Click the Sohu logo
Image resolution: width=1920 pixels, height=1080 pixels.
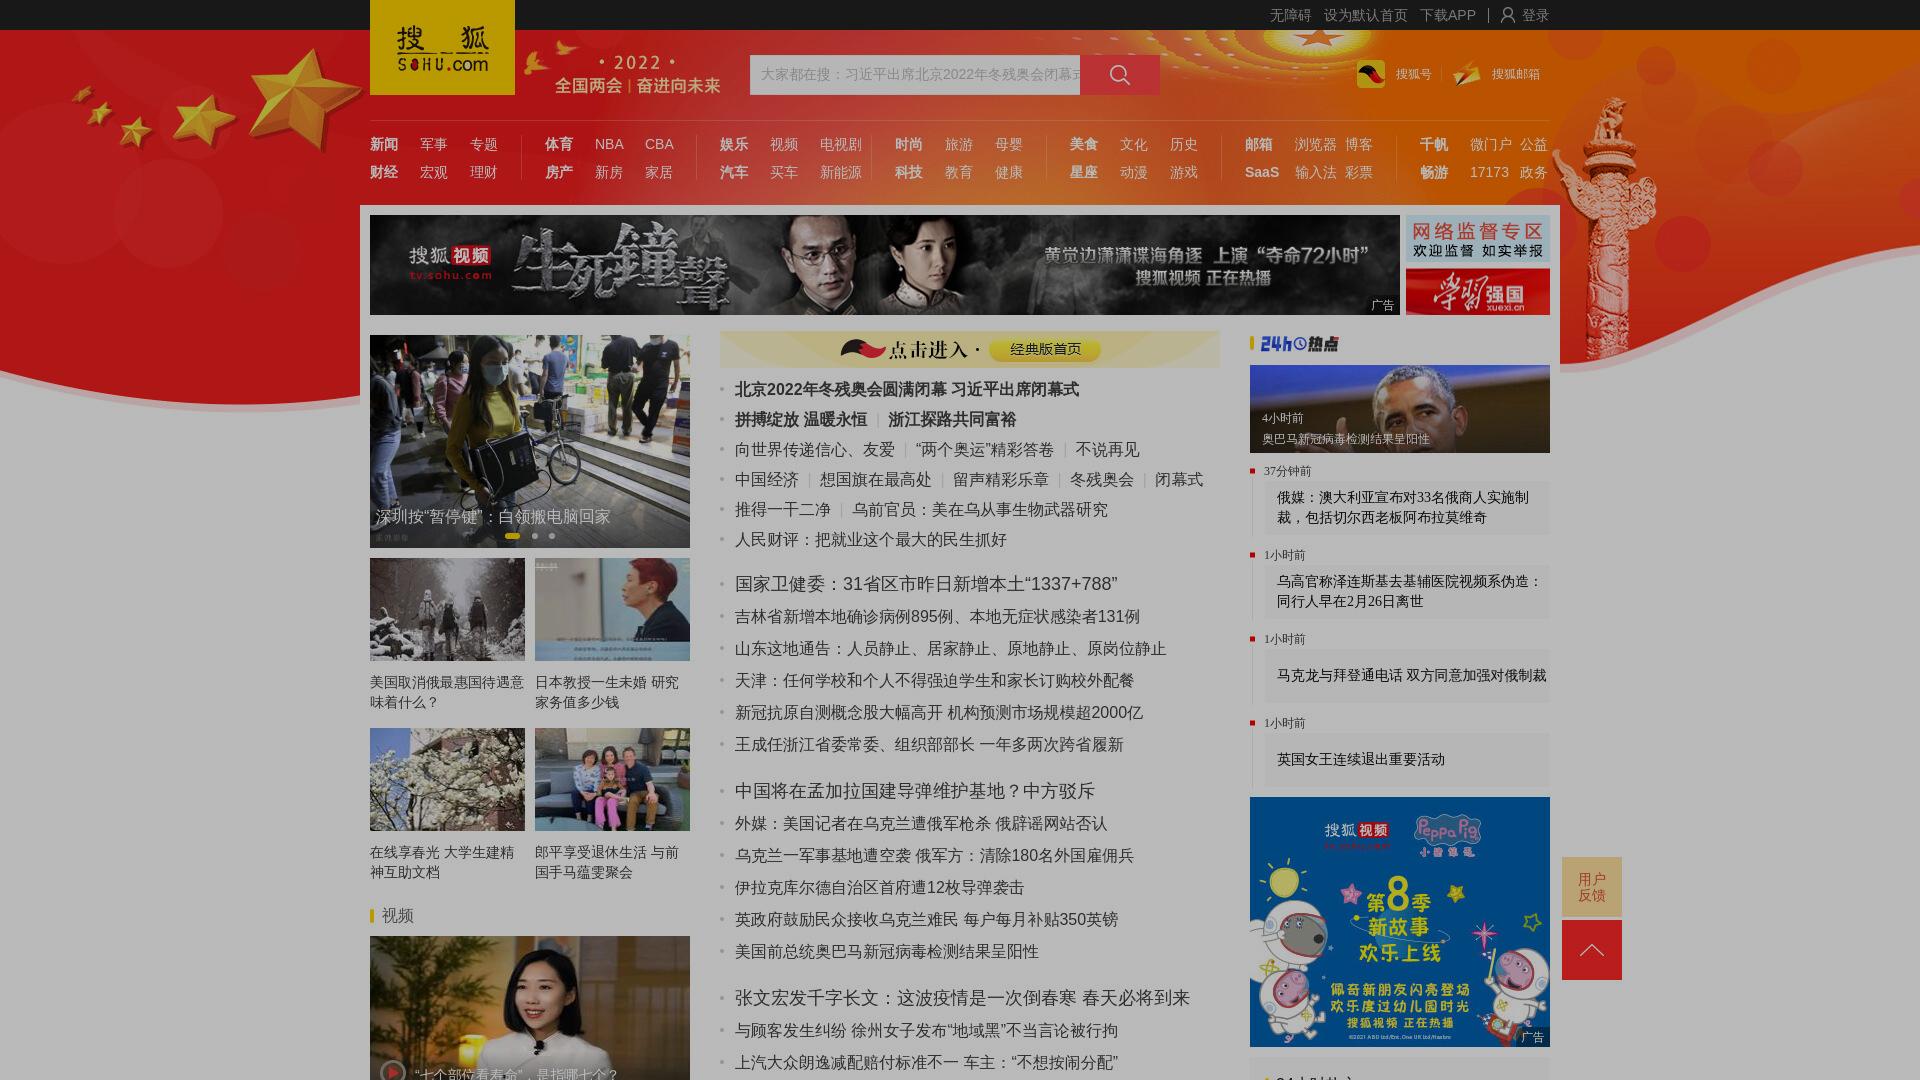442,47
